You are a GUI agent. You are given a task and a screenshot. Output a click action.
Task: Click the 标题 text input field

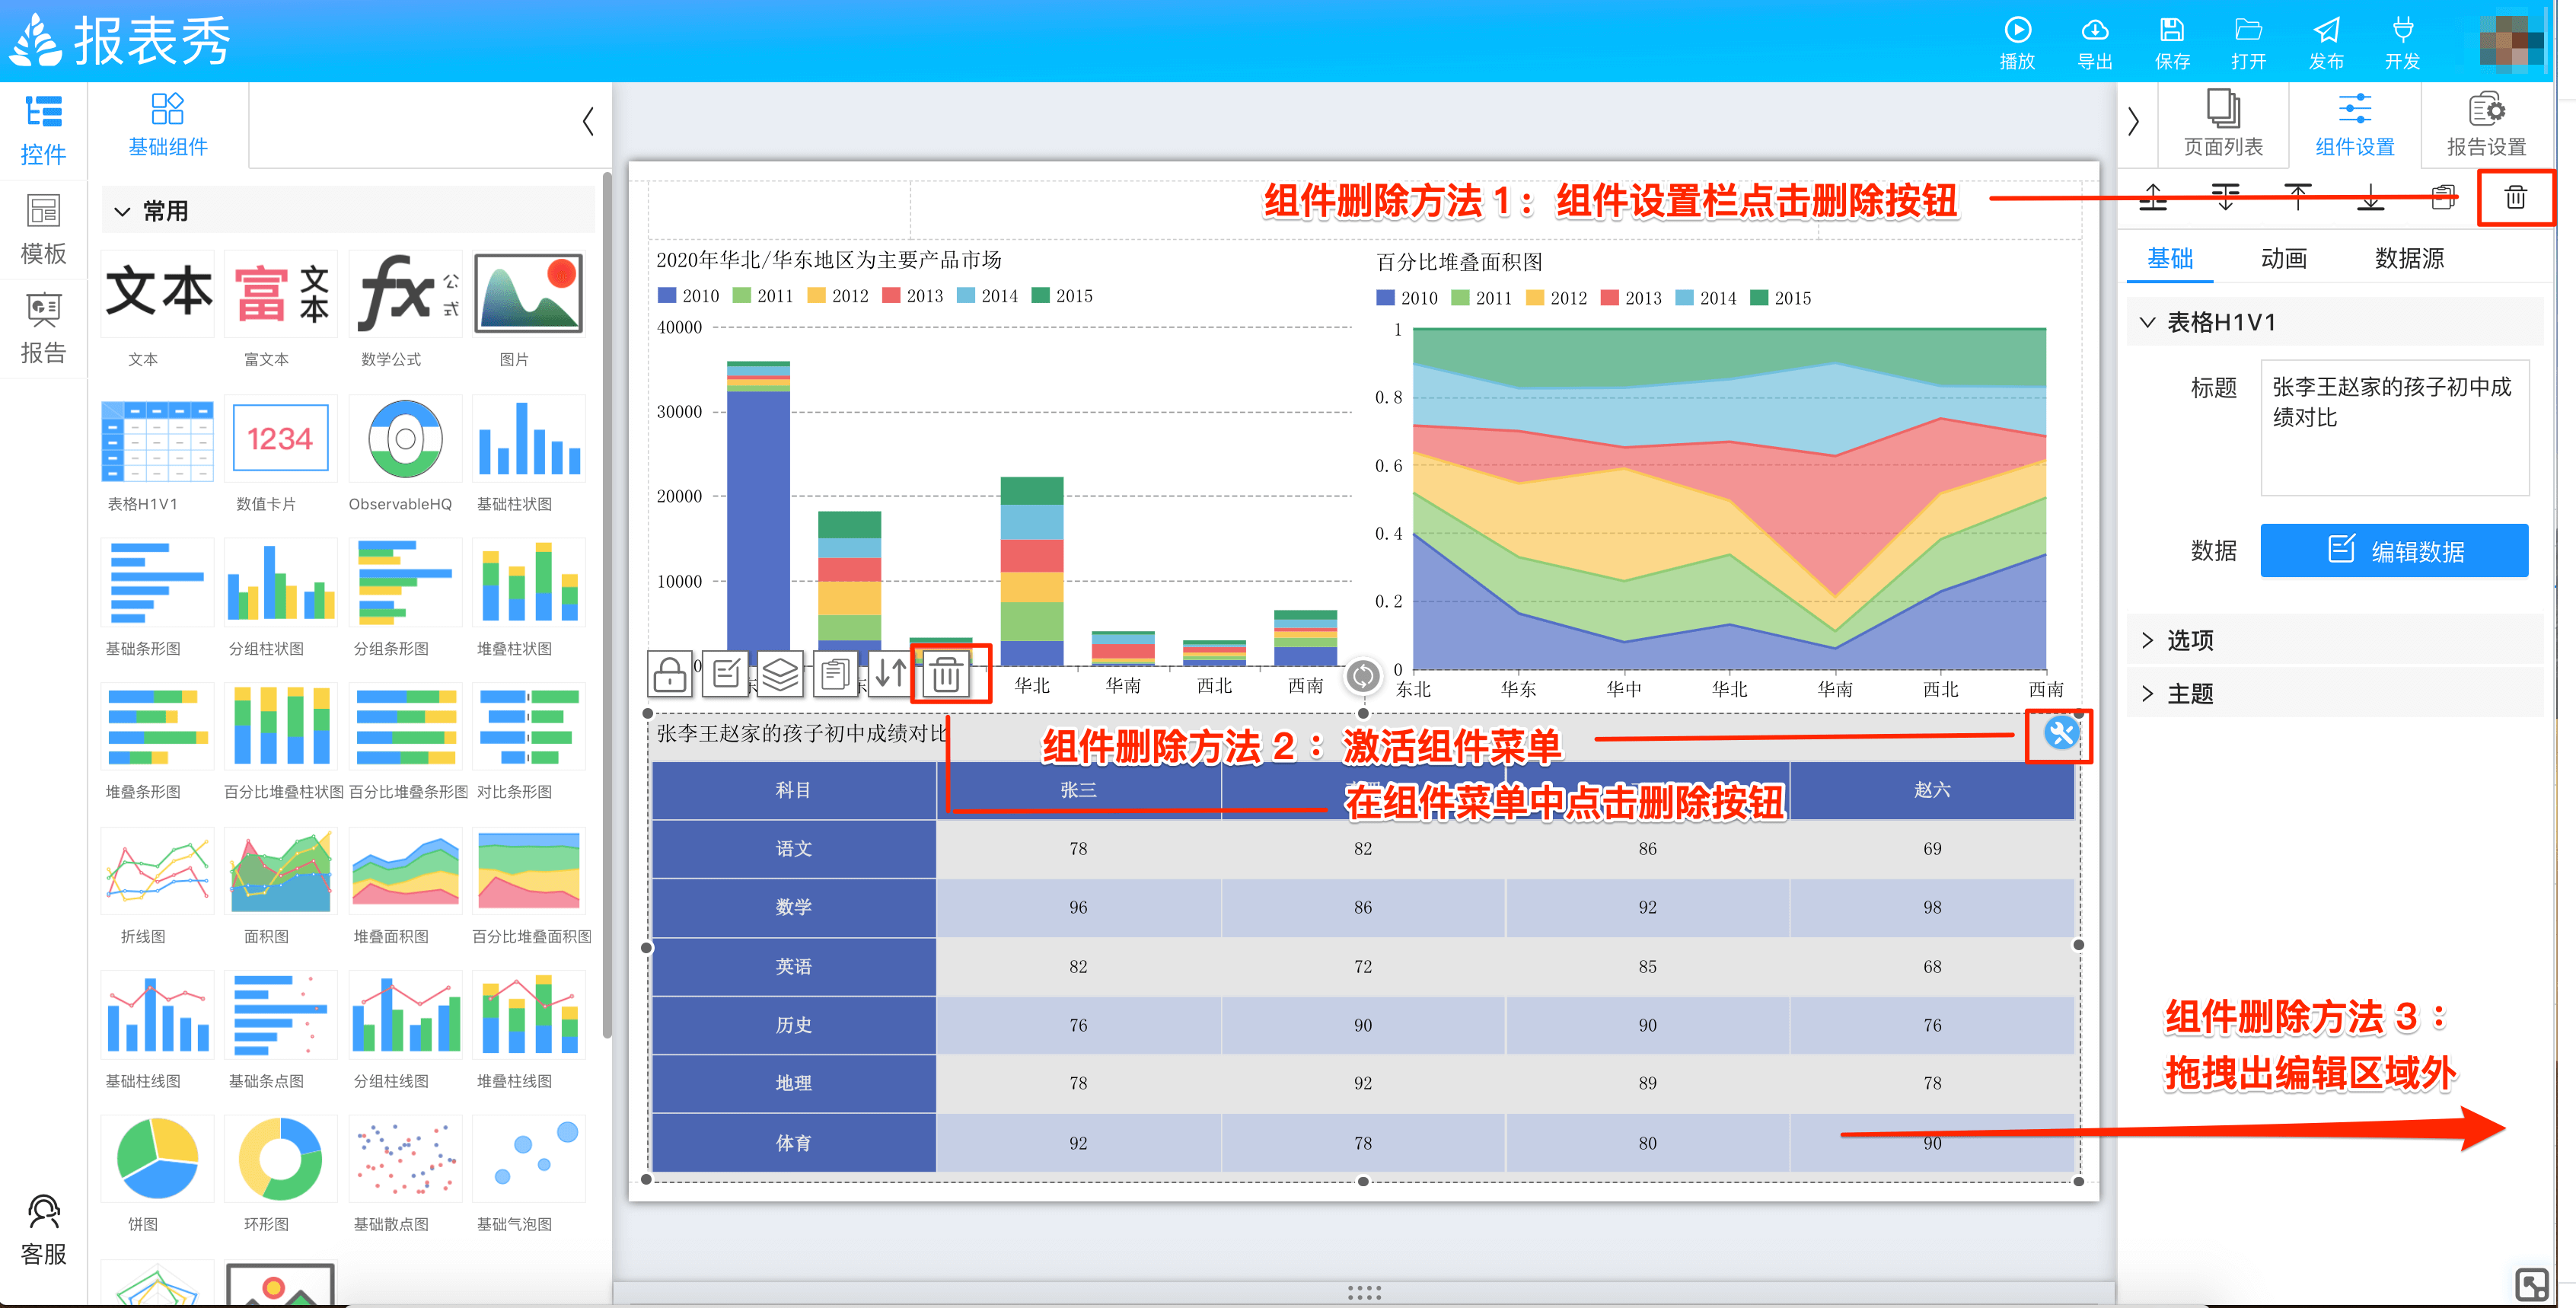[2394, 427]
